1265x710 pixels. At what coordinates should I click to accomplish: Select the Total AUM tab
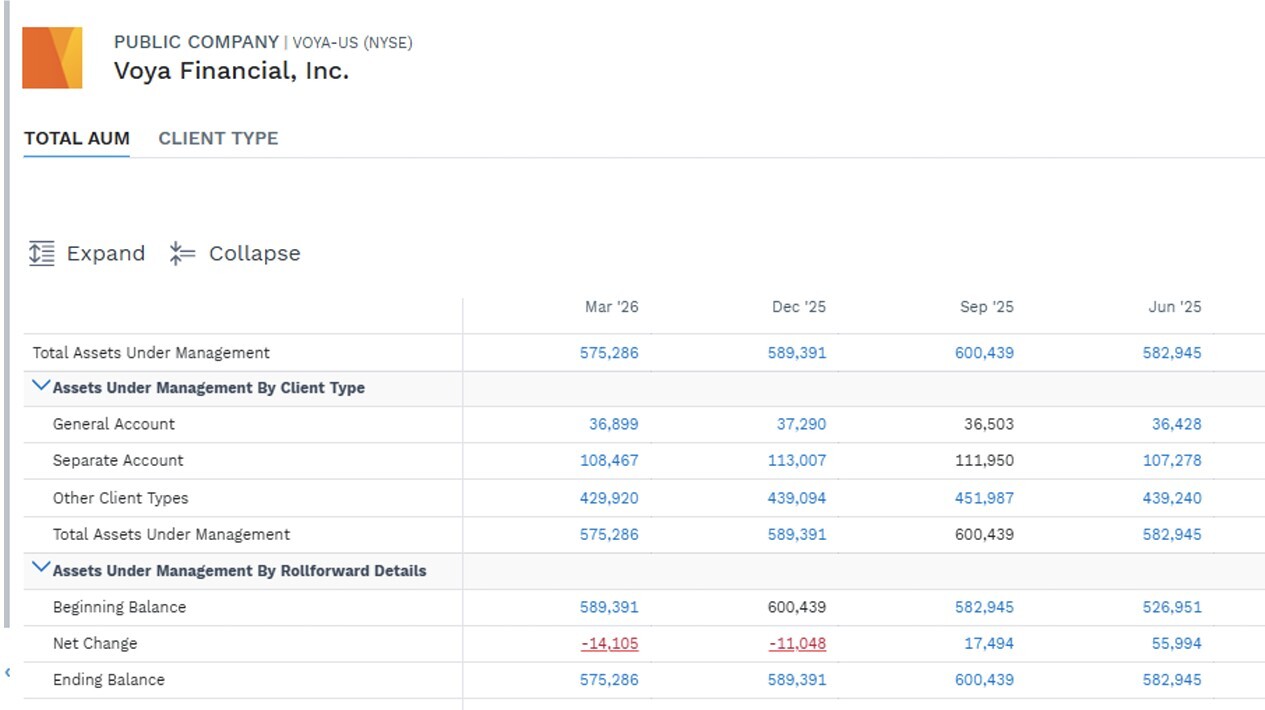coord(77,139)
